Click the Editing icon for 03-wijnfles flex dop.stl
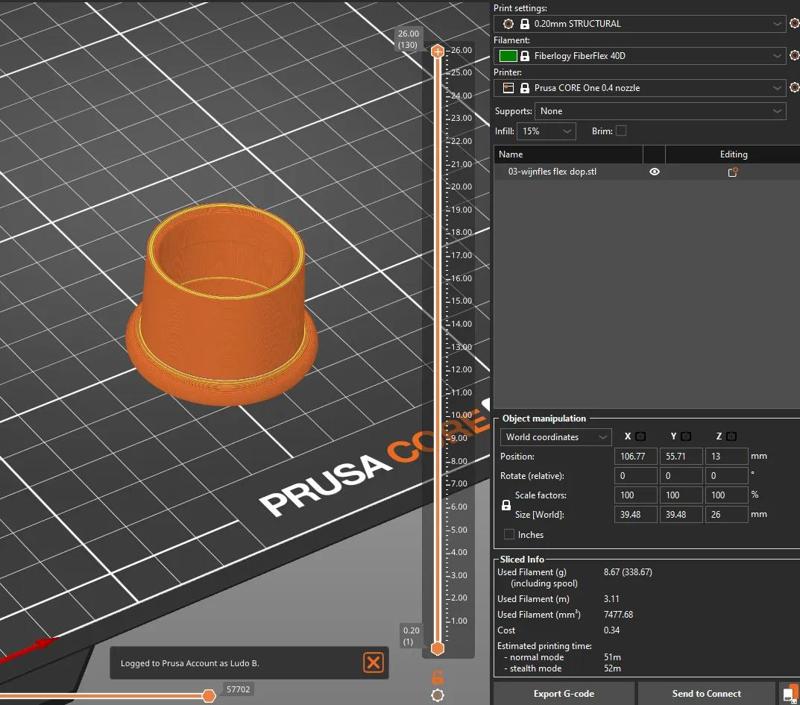 (733, 172)
